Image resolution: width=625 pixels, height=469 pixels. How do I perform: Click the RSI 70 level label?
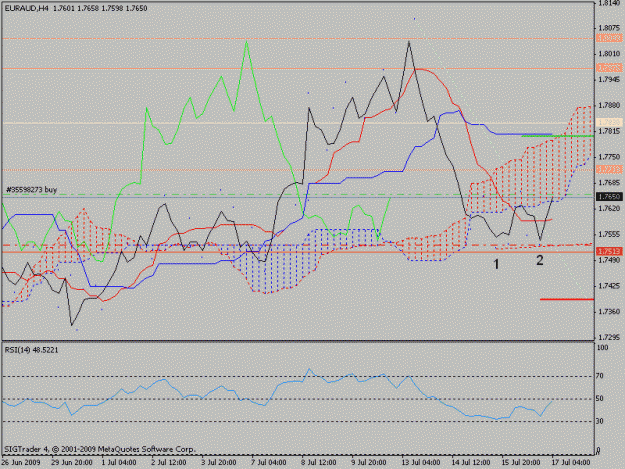coord(599,376)
